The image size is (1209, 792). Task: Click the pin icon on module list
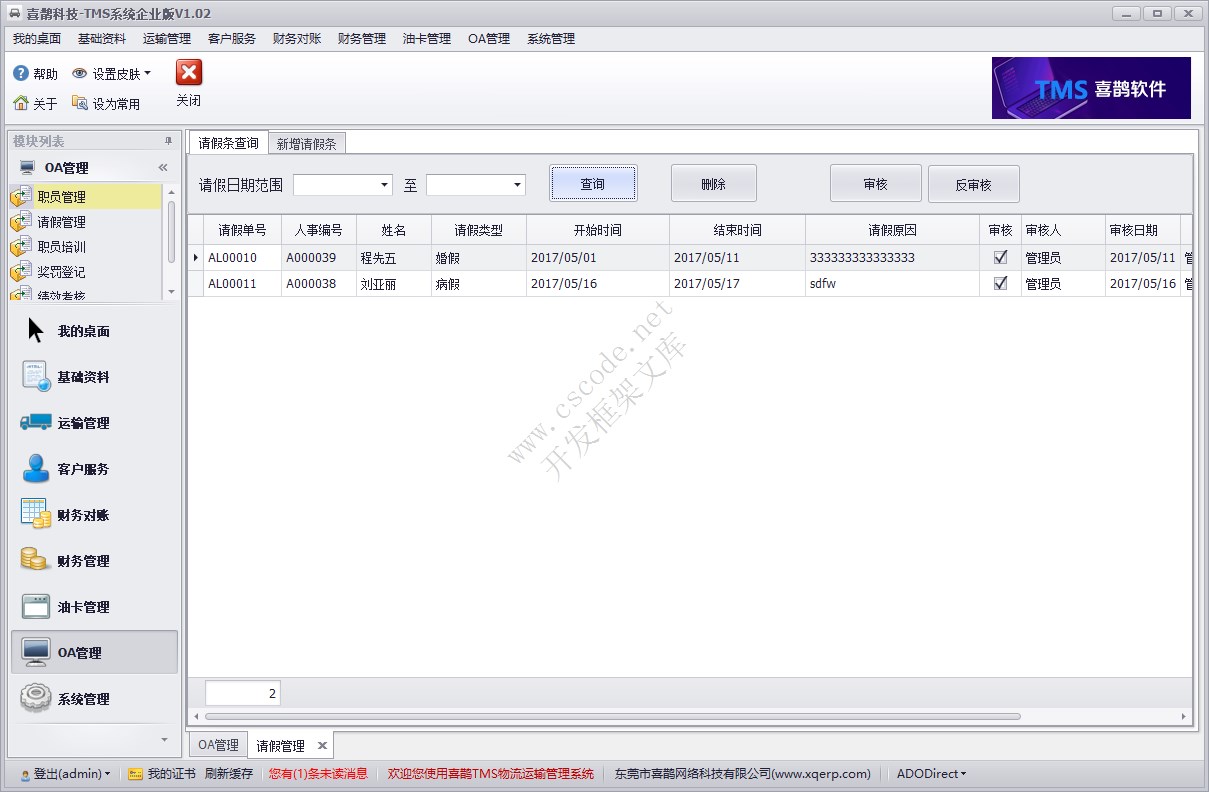click(x=169, y=141)
